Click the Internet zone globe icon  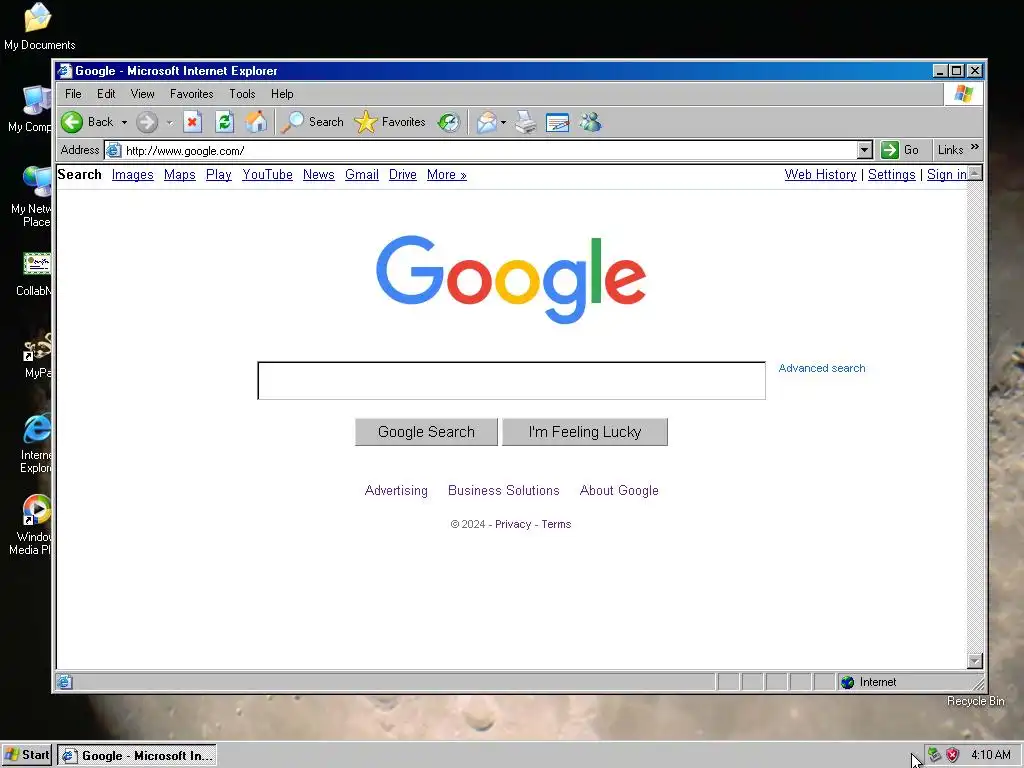coord(848,682)
